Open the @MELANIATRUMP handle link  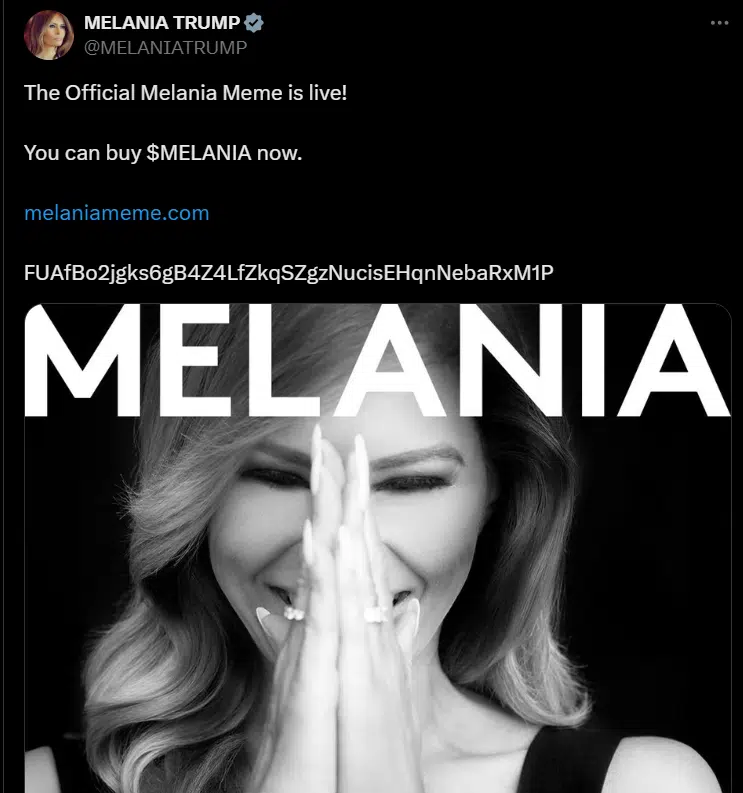coord(164,47)
